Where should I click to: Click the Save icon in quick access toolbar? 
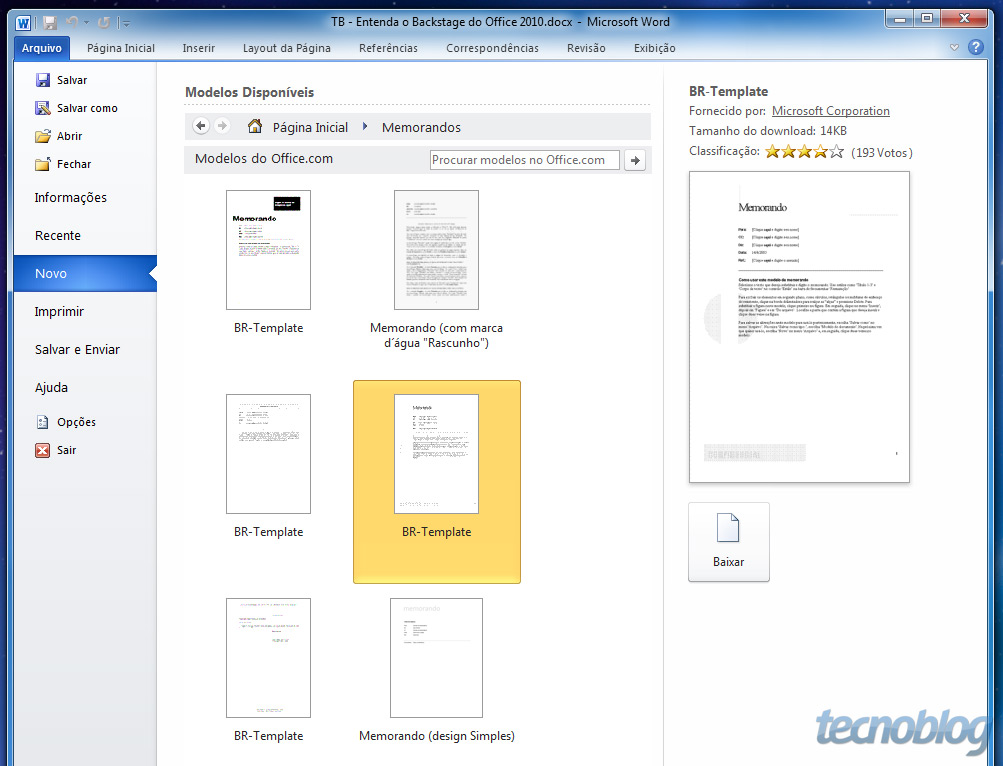pyautogui.click(x=50, y=22)
